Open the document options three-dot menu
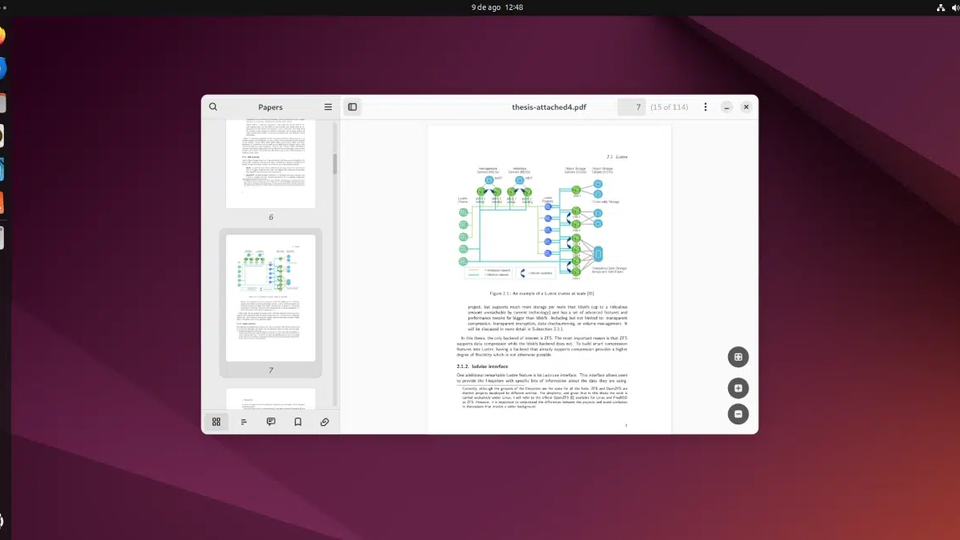This screenshot has height=540, width=960. click(705, 107)
